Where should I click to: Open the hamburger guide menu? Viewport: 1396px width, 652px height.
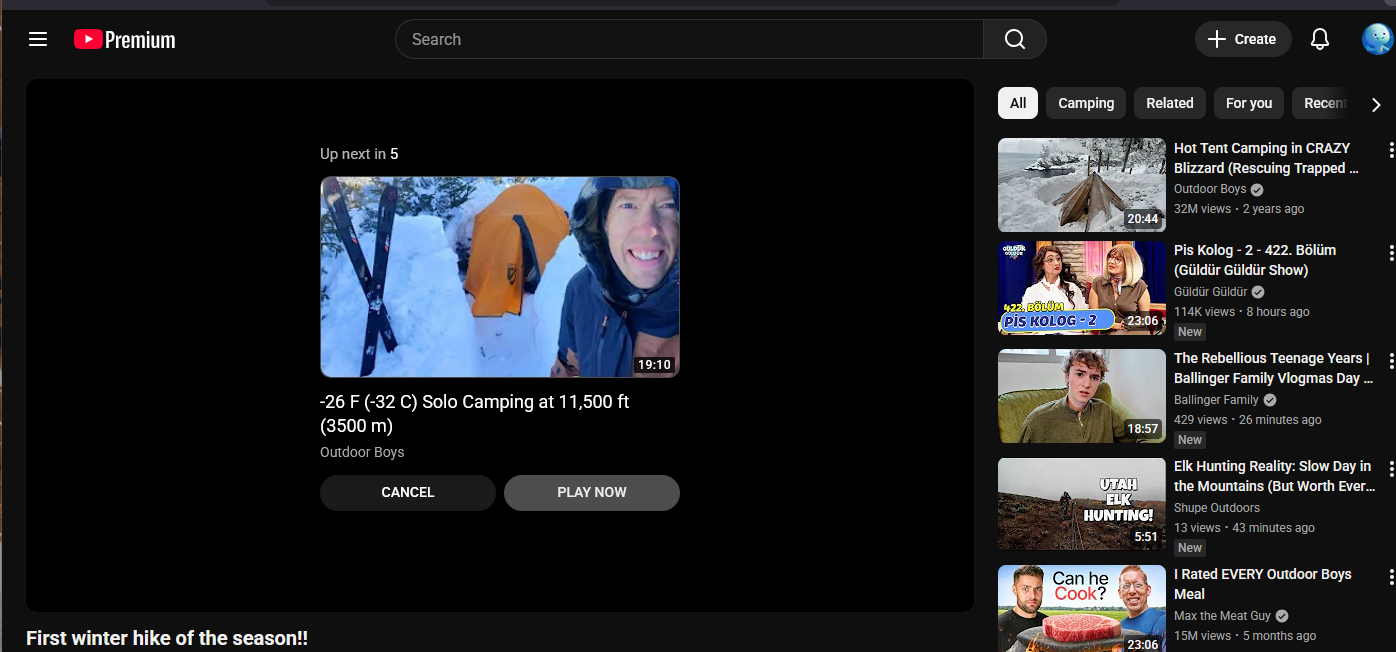click(38, 39)
